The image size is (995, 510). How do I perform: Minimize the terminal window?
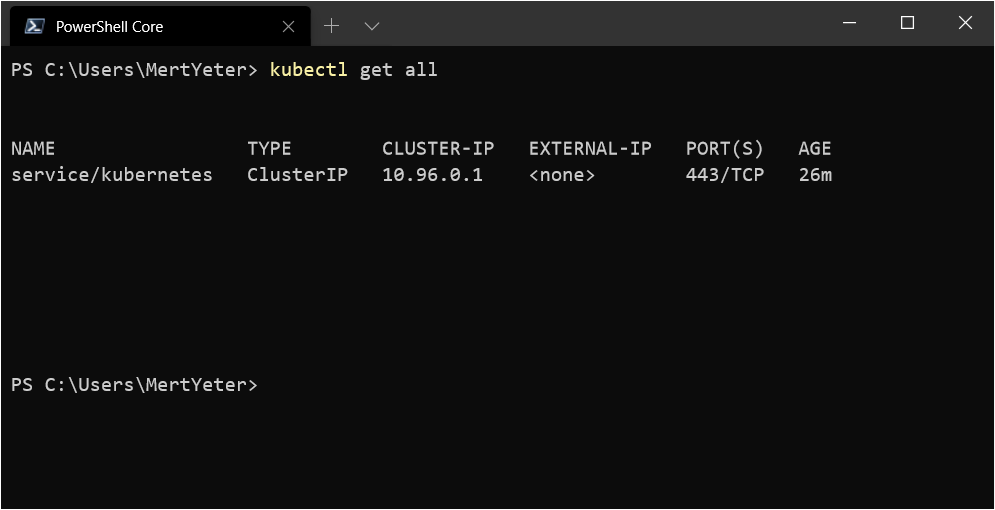coord(849,23)
